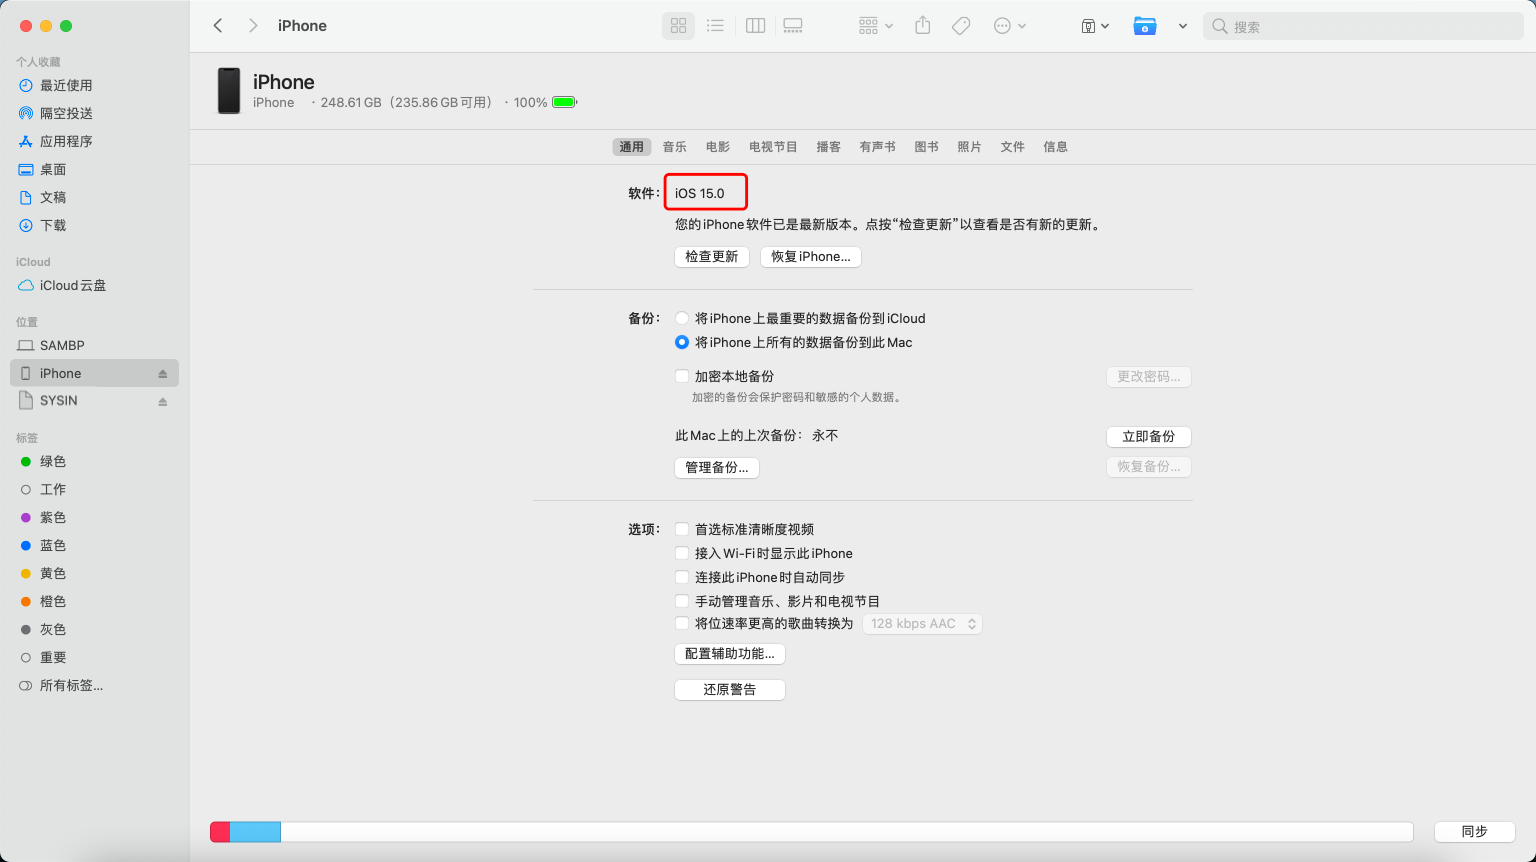Select the General (通用) tab
The image size is (1536, 862).
pyautogui.click(x=632, y=147)
